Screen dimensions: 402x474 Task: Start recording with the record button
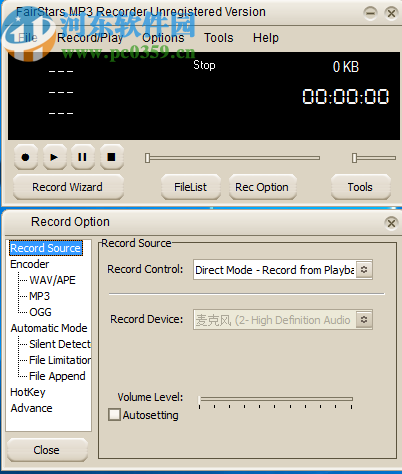25,157
